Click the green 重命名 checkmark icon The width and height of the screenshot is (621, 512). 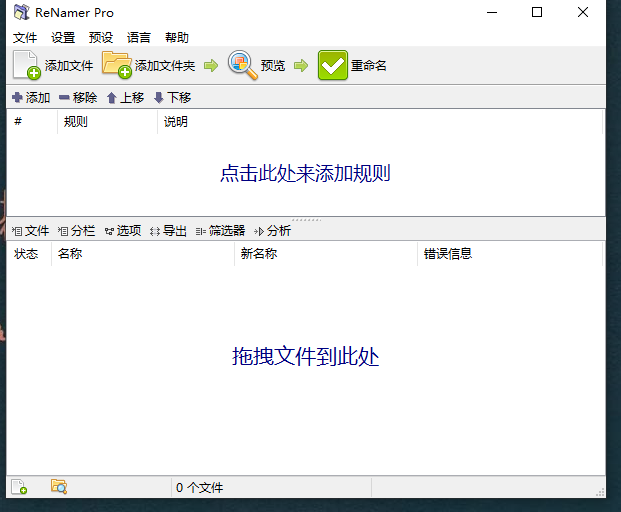[x=332, y=65]
